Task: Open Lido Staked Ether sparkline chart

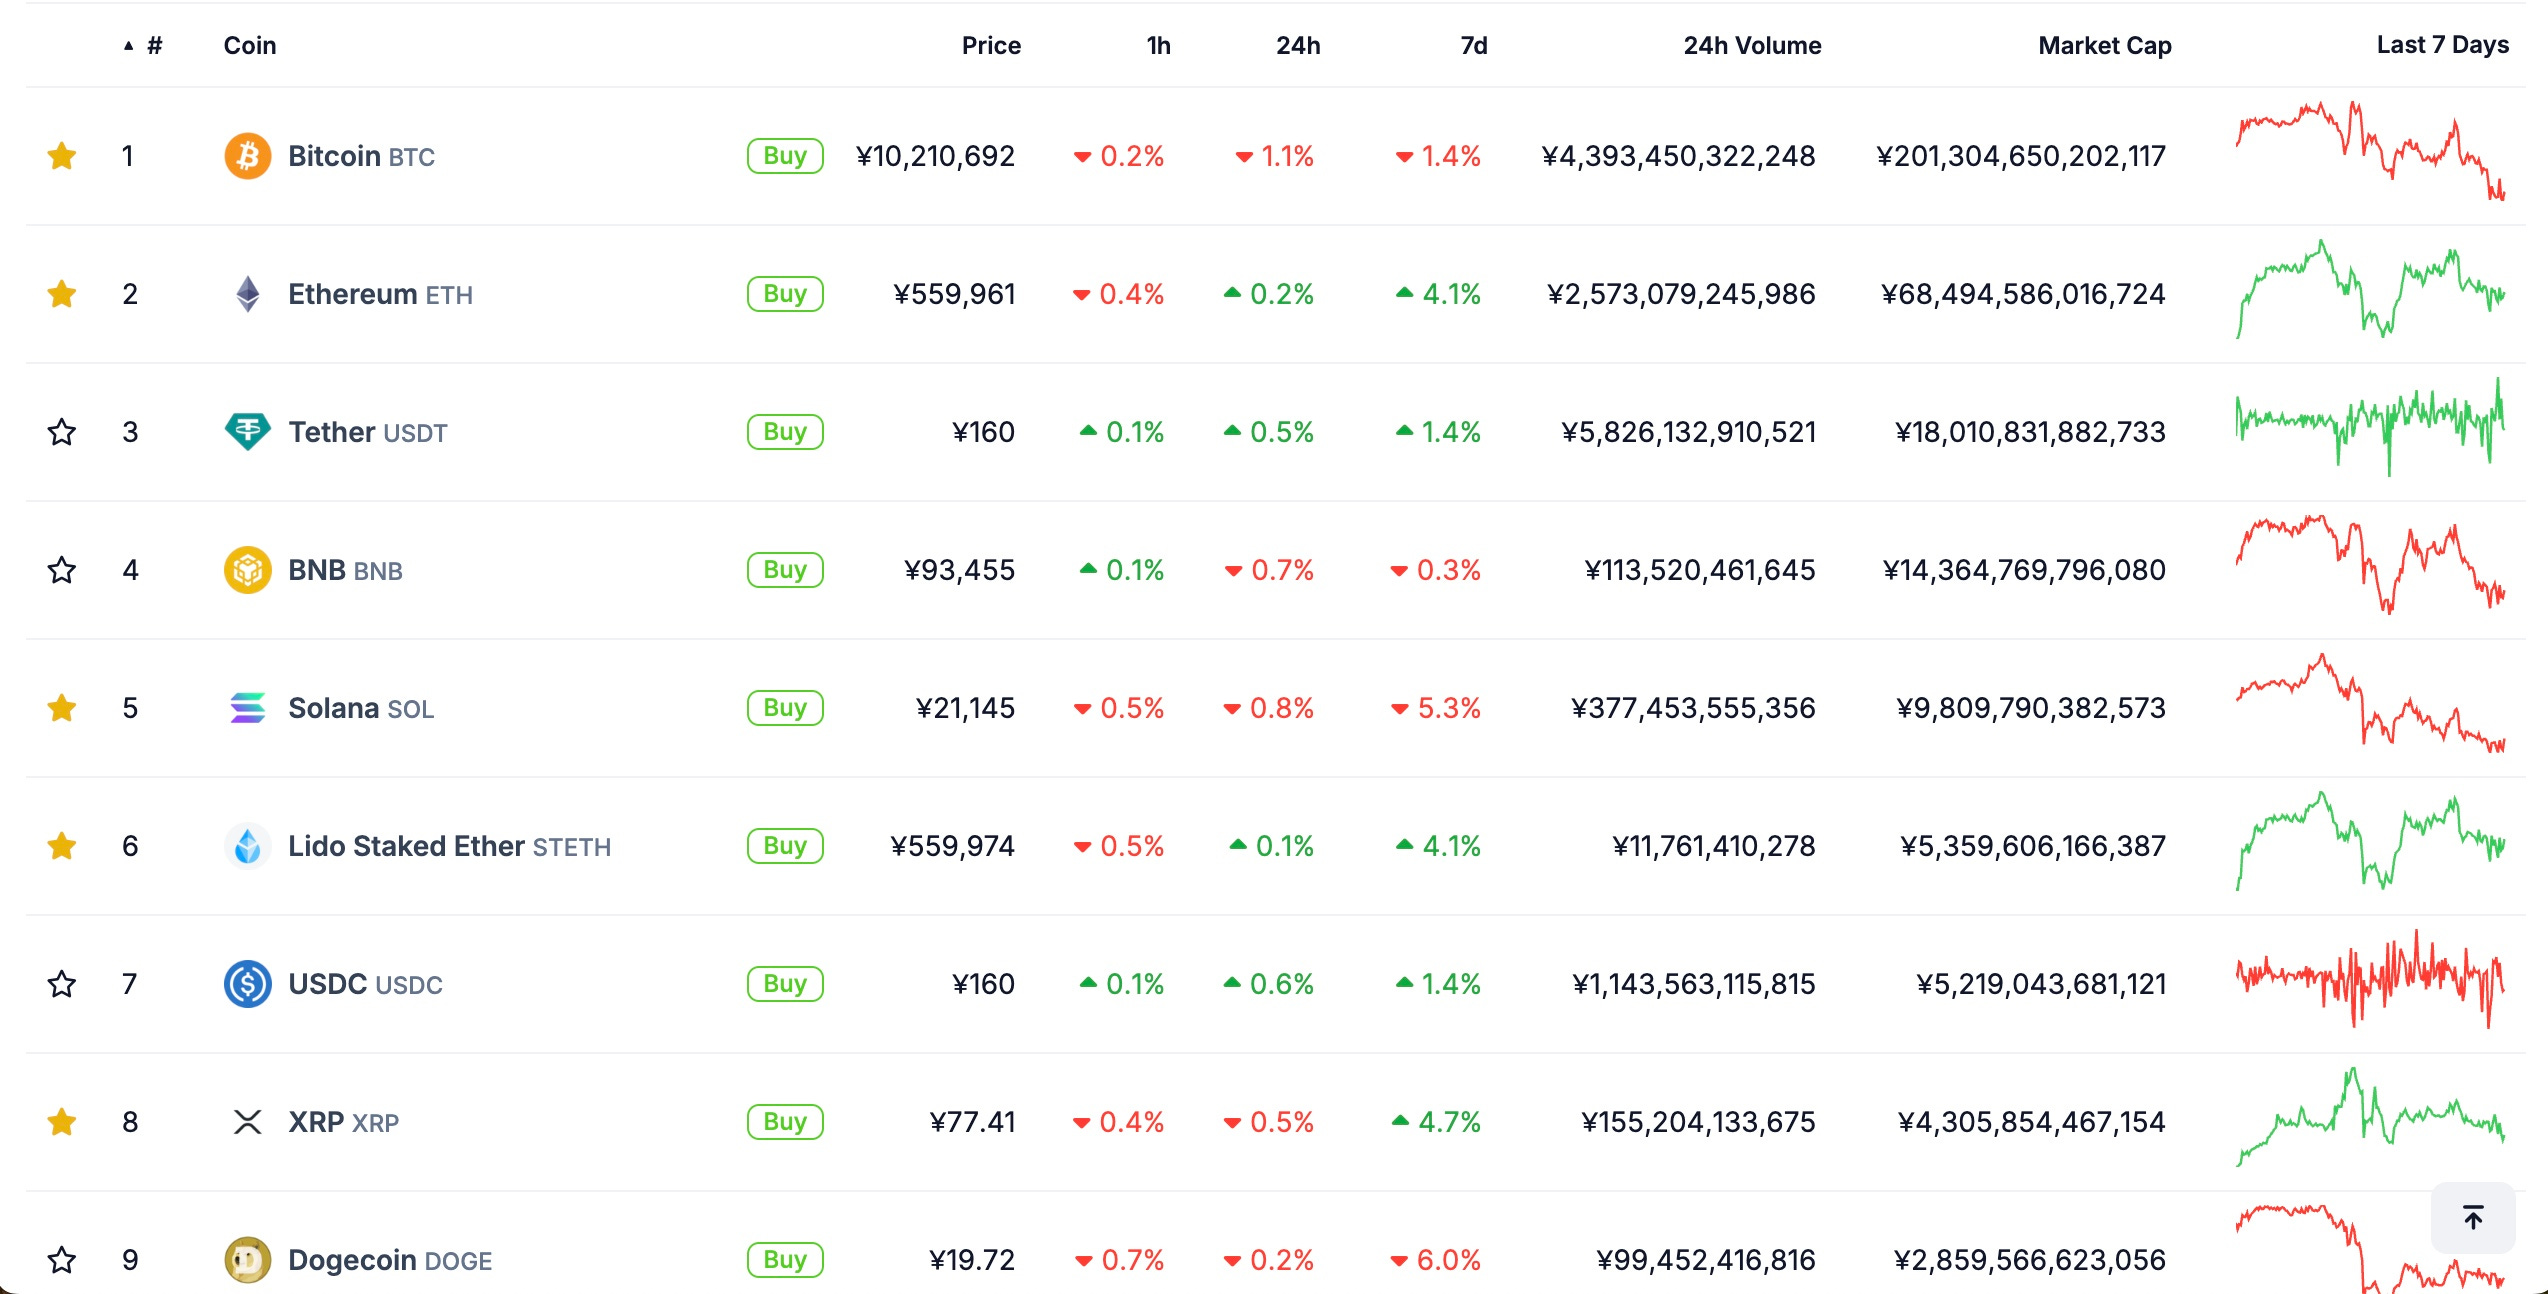Action: 2371,841
